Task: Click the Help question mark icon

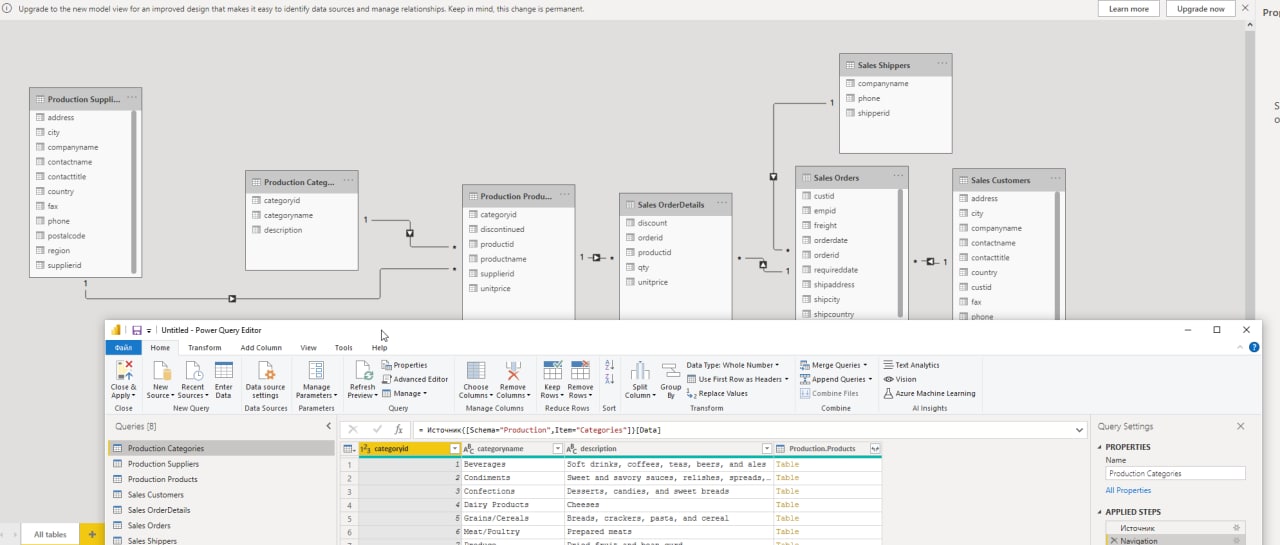Action: (1254, 348)
